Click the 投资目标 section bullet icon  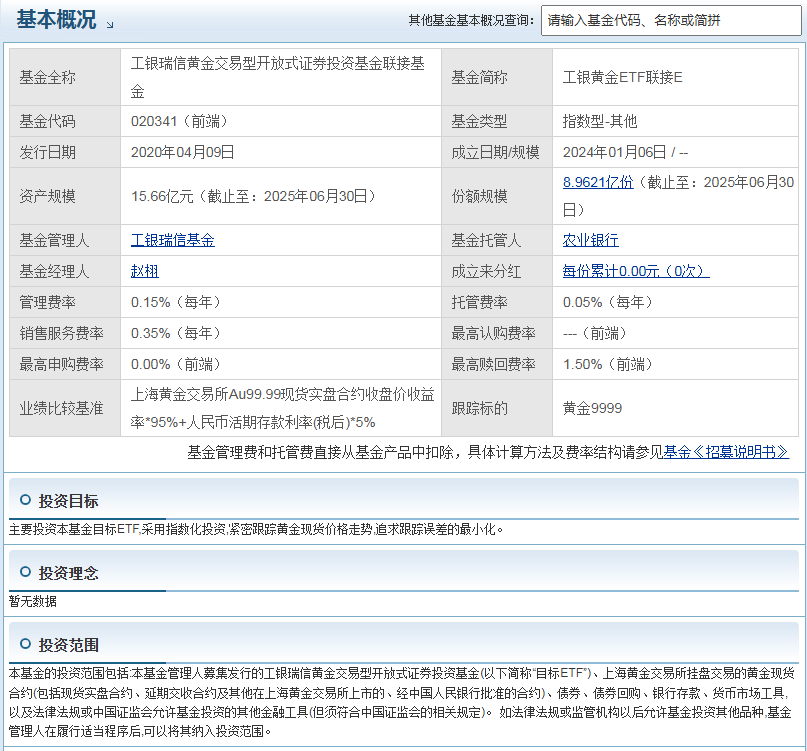(25, 499)
